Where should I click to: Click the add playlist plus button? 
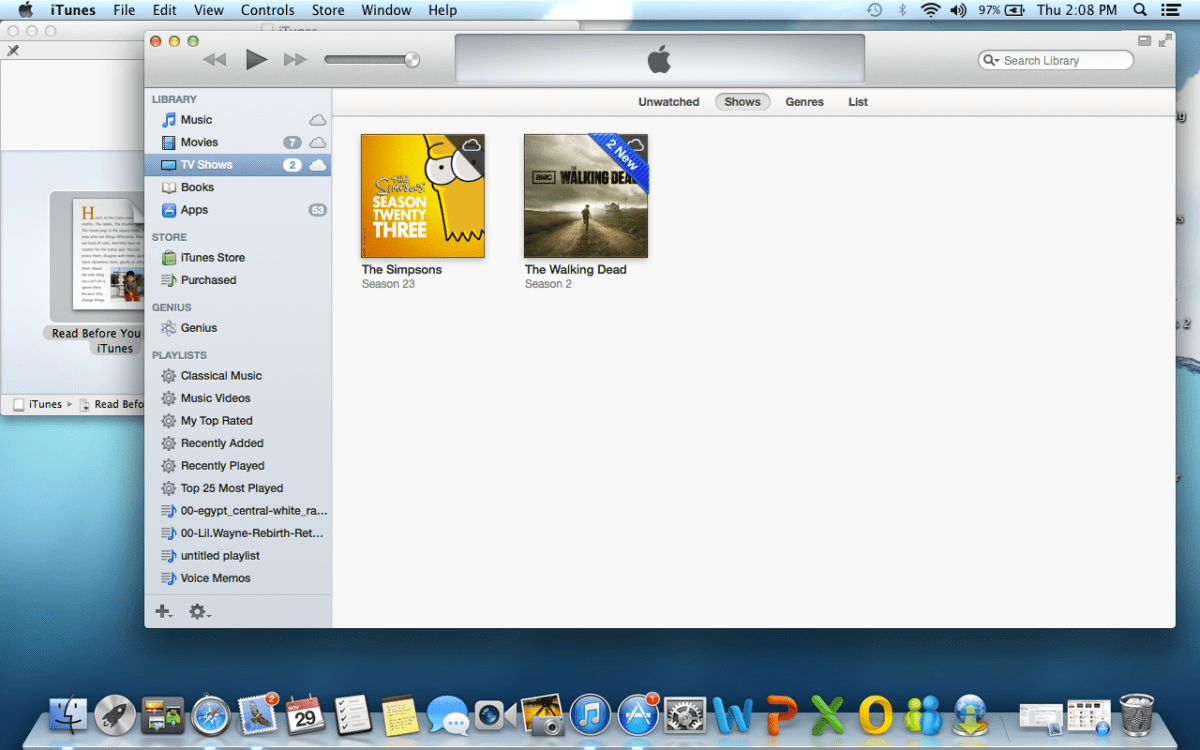[163, 611]
